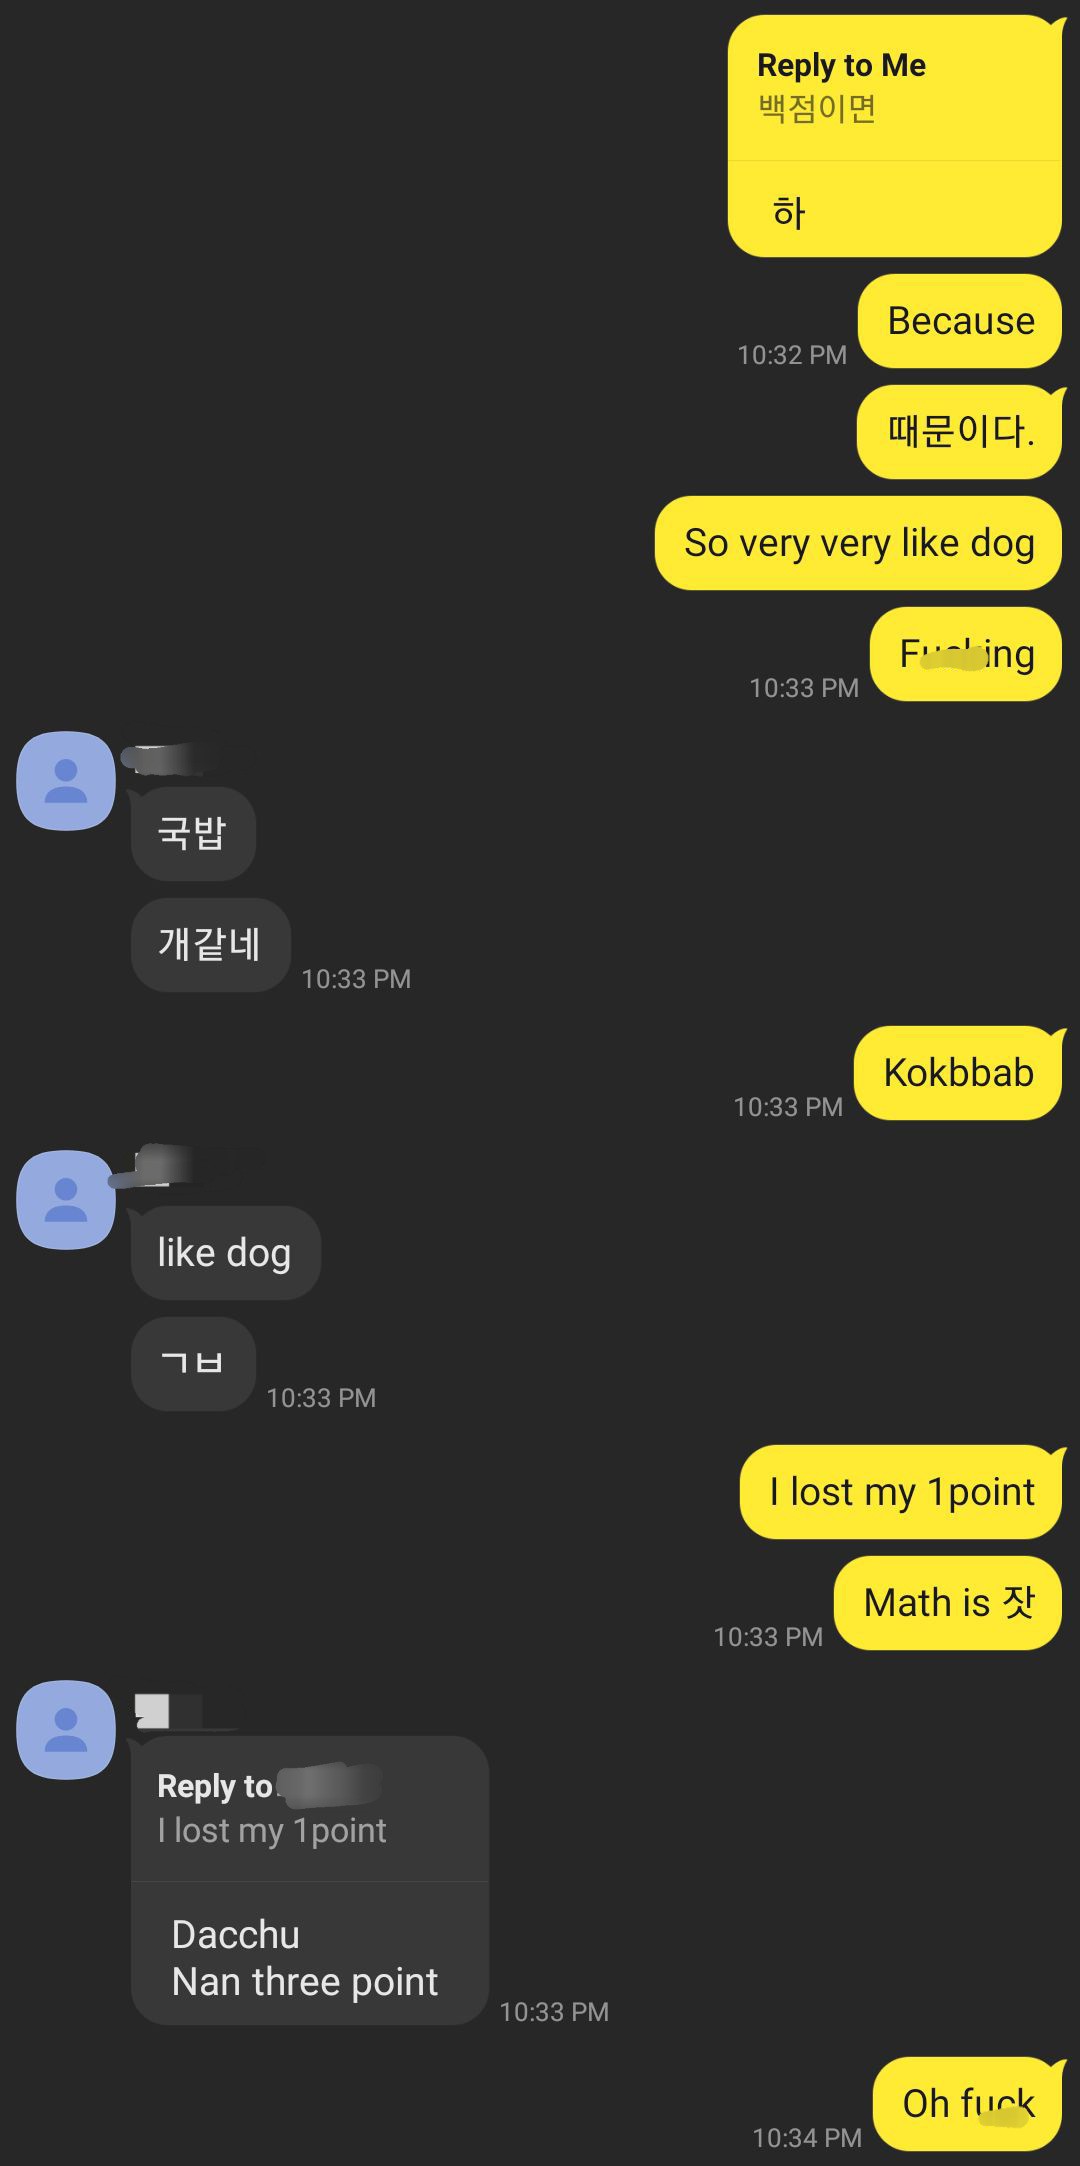Select the gray 국밥 message bubble
Viewport: 1080px width, 2166px height.
[x=193, y=833]
